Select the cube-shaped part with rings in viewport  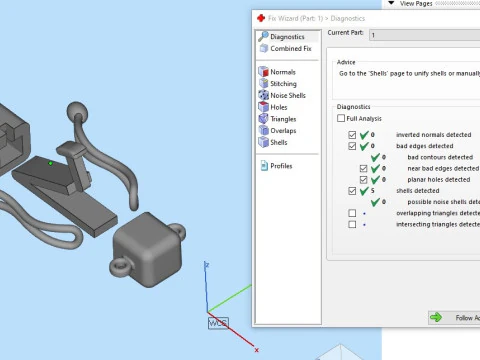click(x=148, y=250)
